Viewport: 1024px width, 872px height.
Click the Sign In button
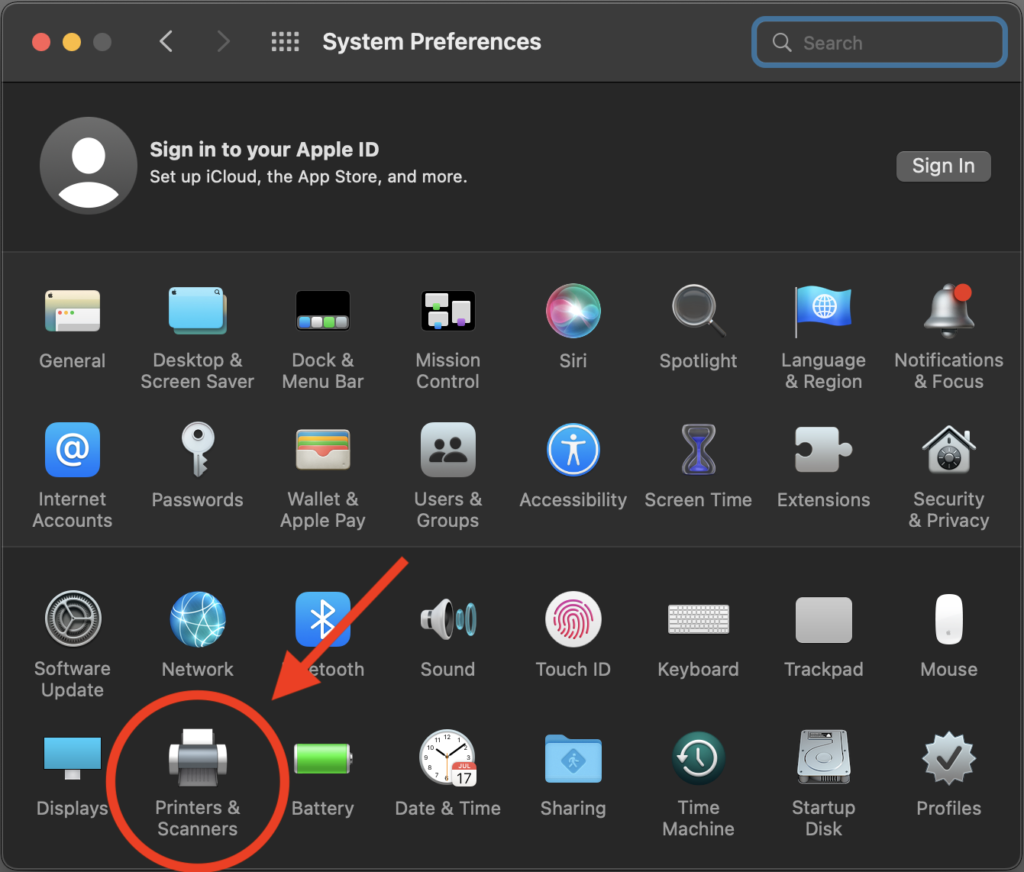[x=943, y=166]
